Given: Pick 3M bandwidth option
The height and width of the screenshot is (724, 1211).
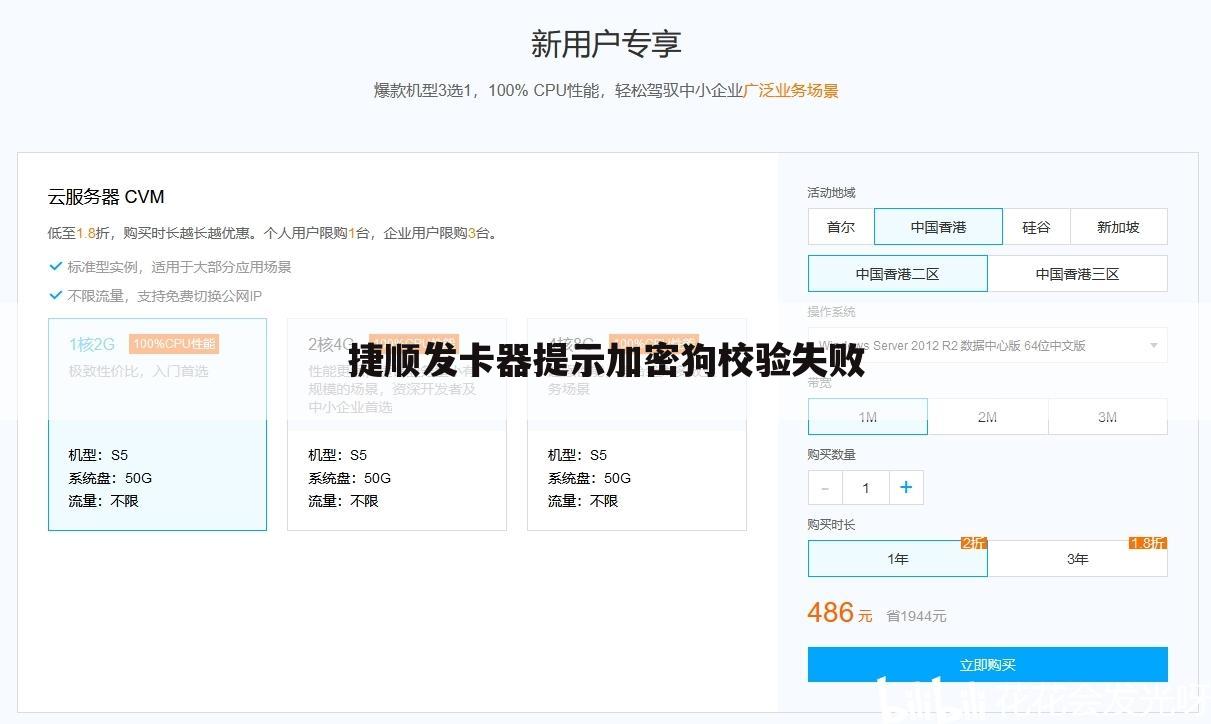Looking at the screenshot, I should pyautogui.click(x=1107, y=417).
